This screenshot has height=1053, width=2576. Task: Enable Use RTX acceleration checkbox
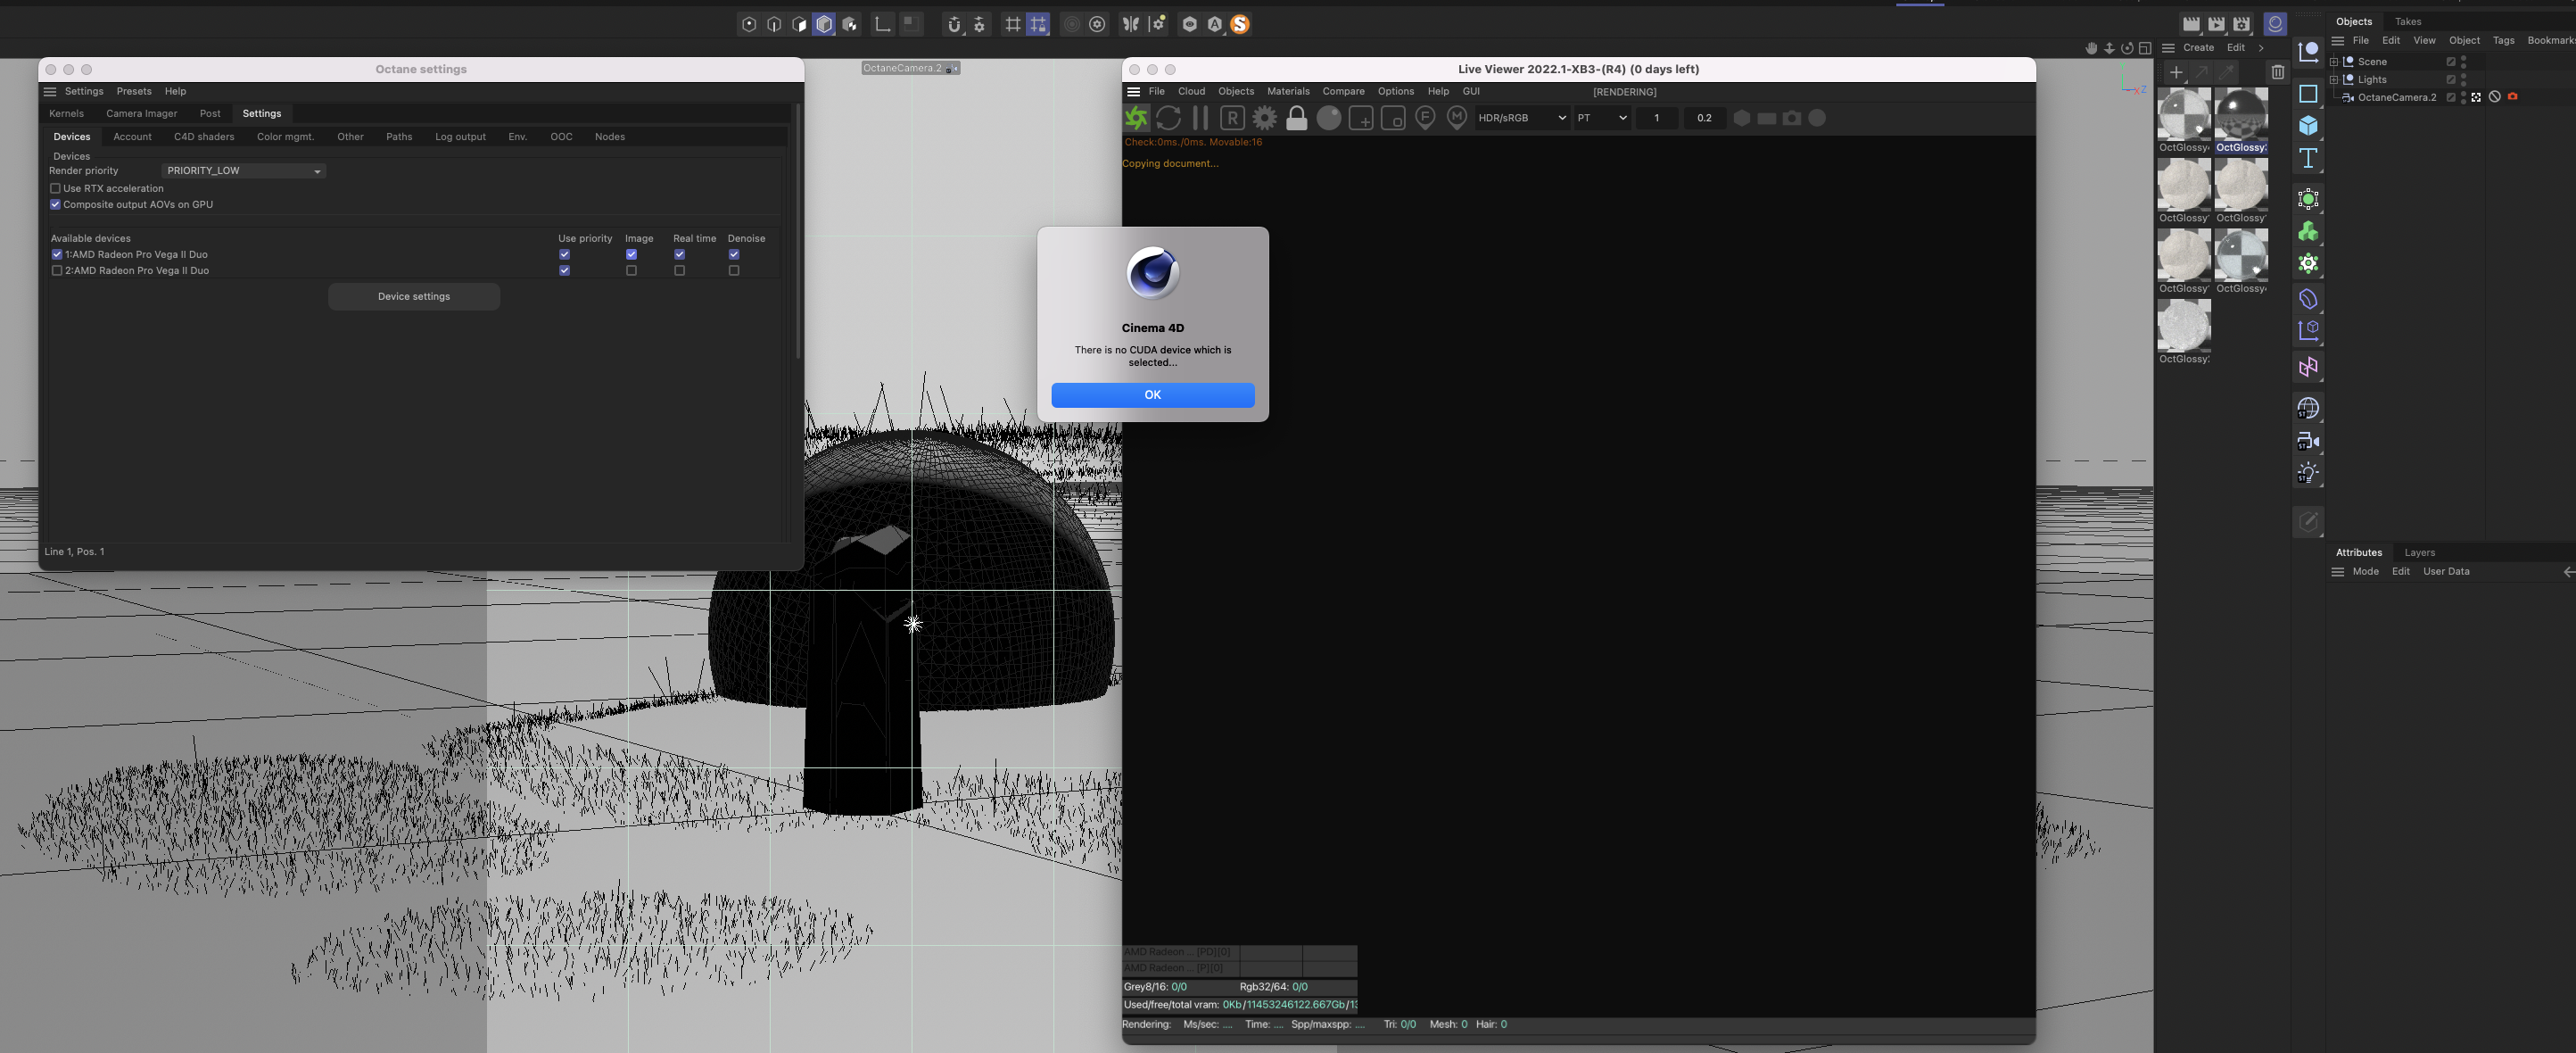[56, 188]
